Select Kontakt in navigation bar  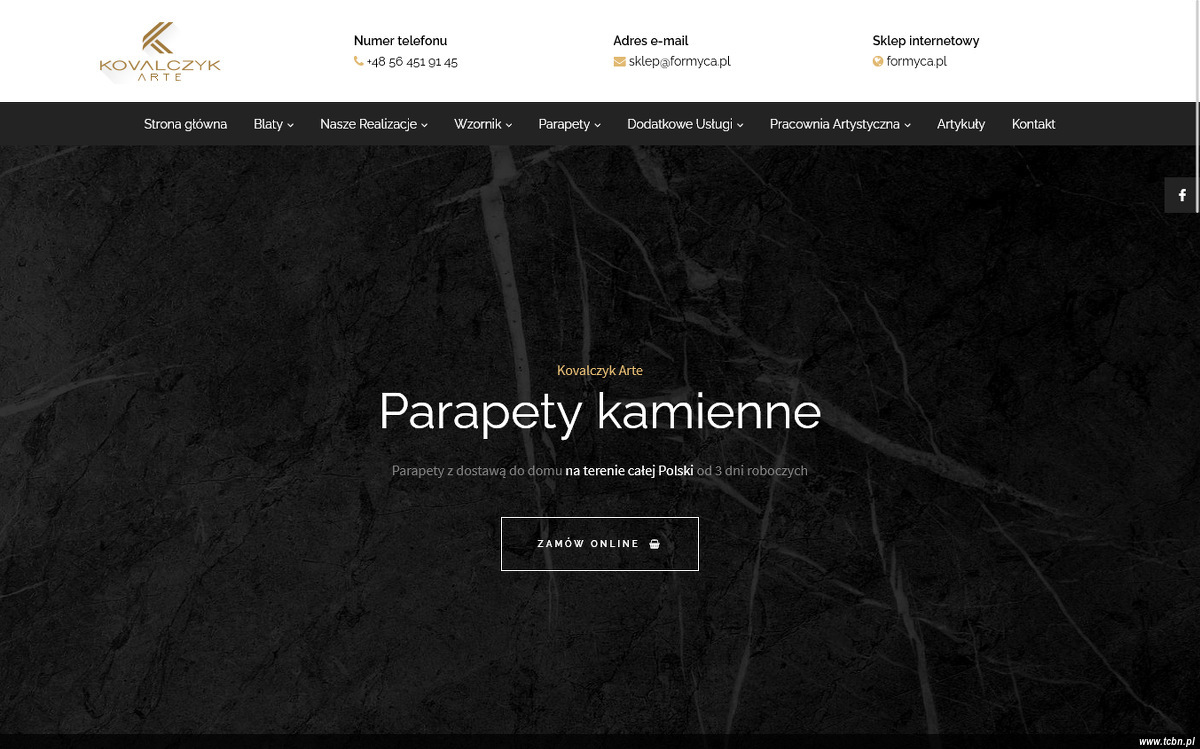pos(1033,124)
